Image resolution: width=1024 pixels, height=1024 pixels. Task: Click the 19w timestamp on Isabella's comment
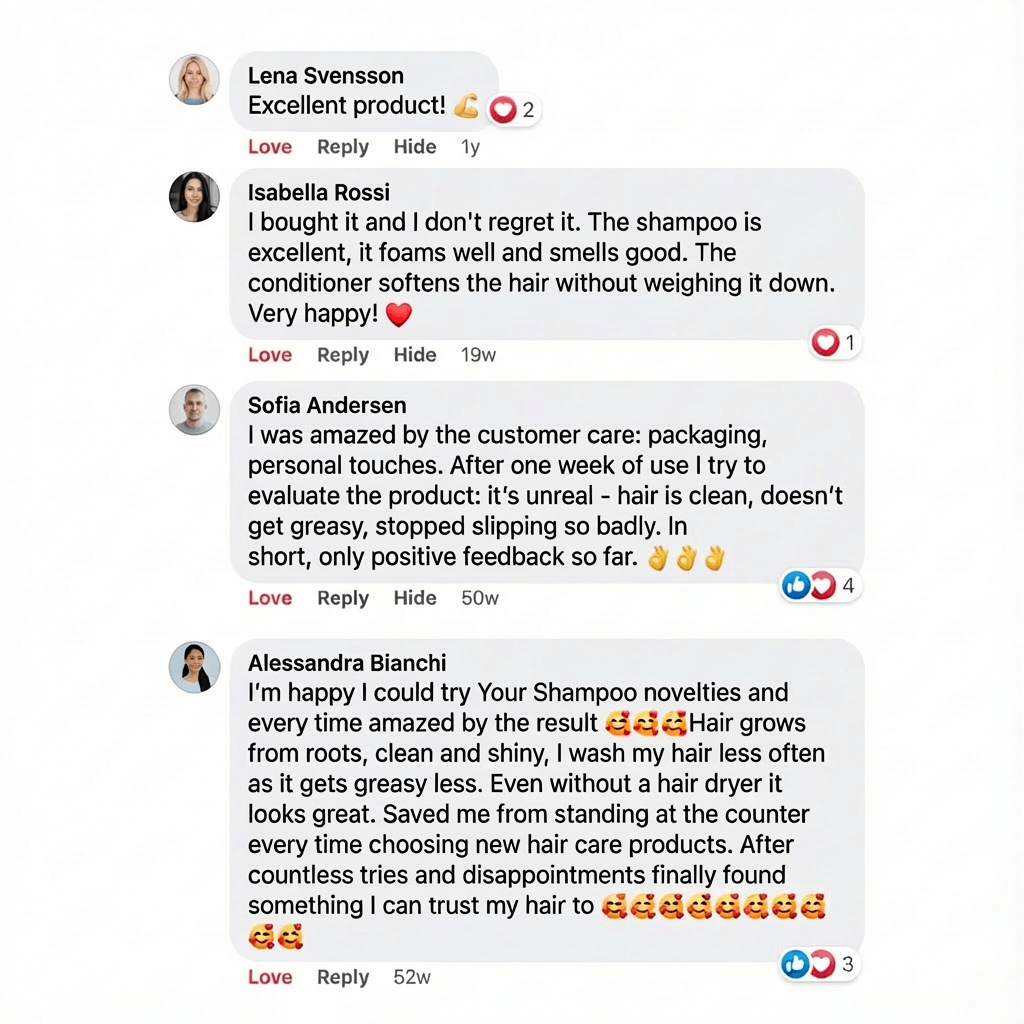[478, 355]
